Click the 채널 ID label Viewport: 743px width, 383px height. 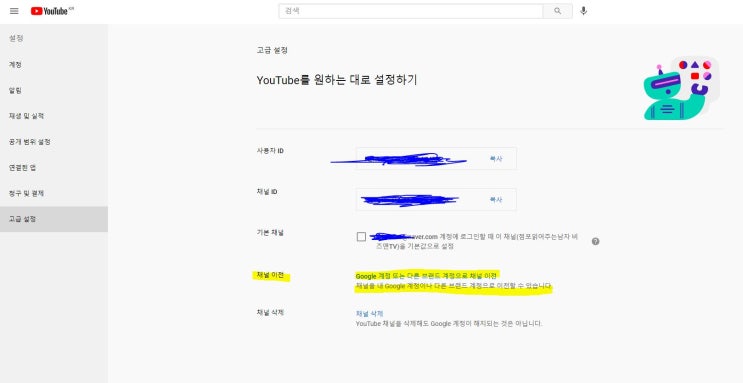point(267,192)
